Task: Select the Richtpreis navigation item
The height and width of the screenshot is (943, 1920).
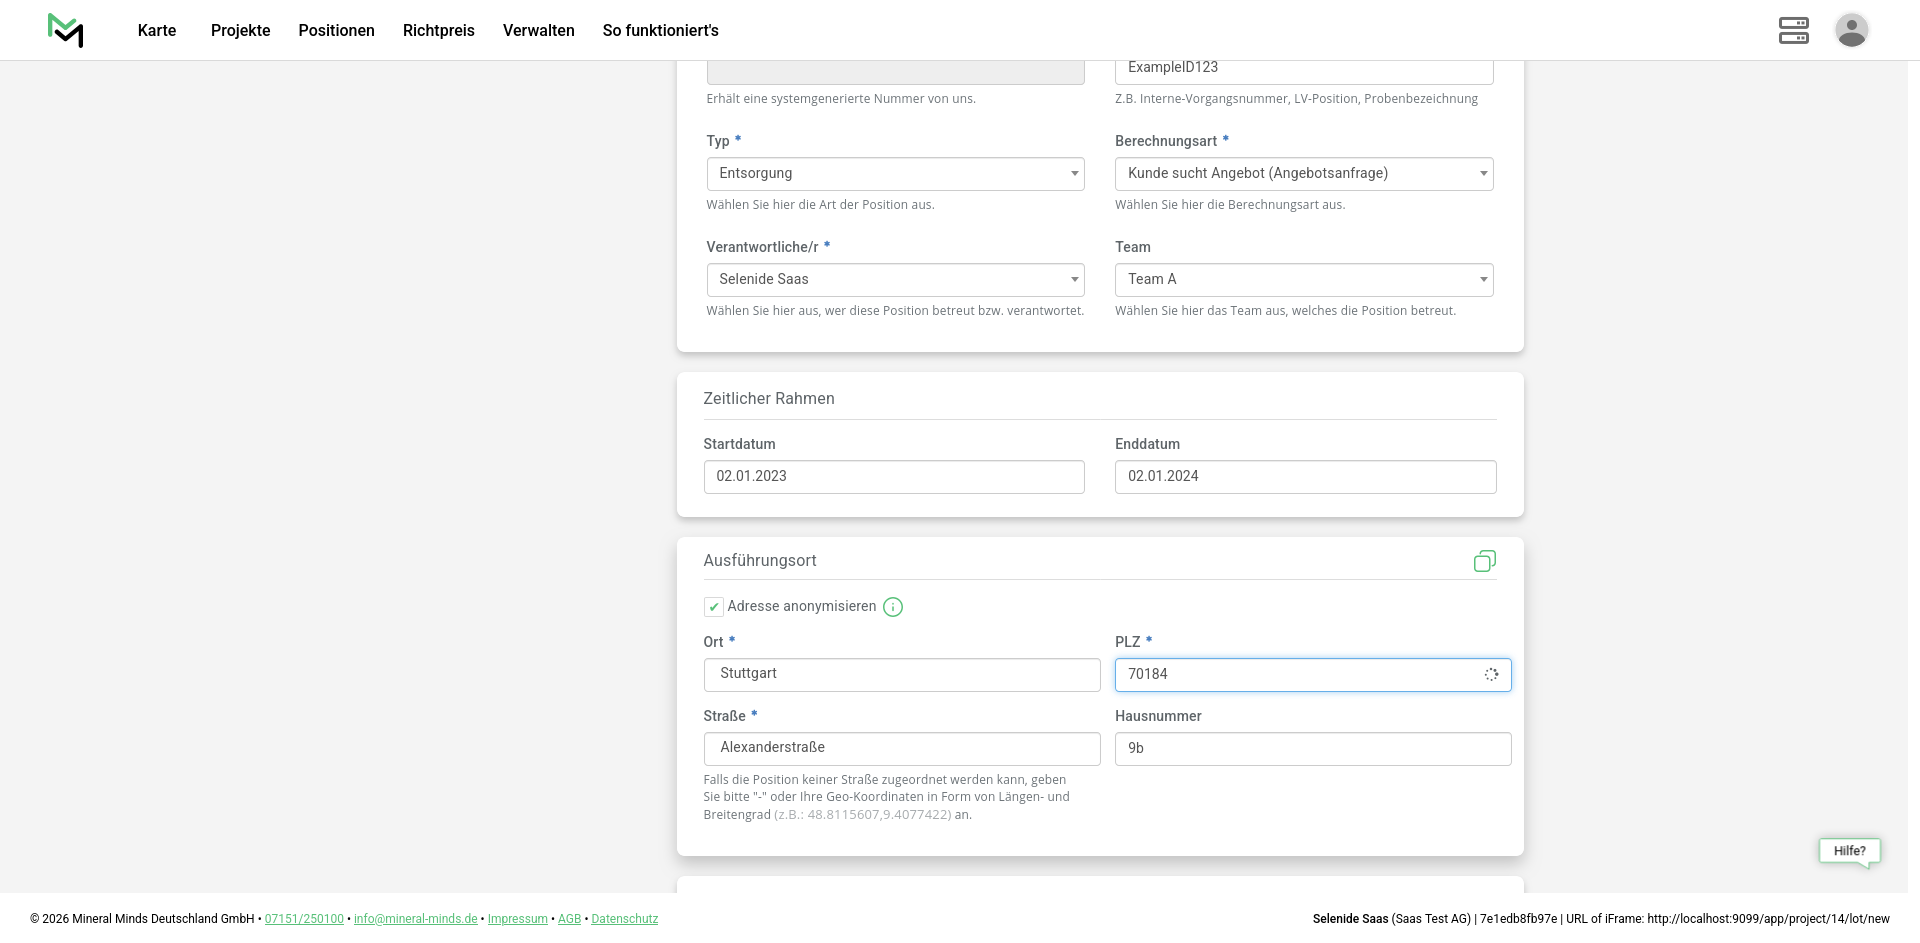Action: click(x=438, y=30)
